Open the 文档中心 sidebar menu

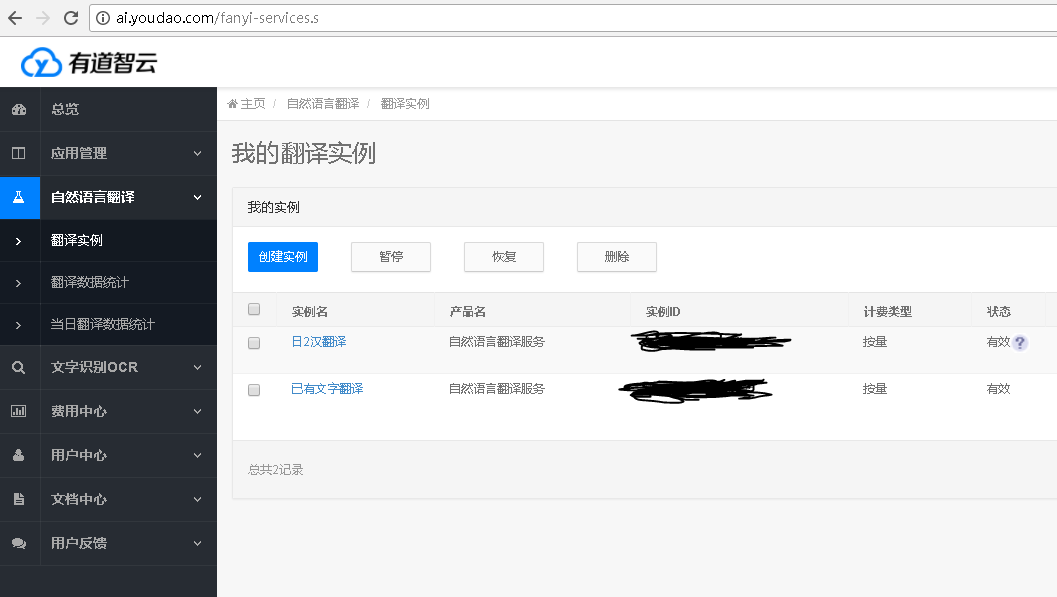point(109,499)
